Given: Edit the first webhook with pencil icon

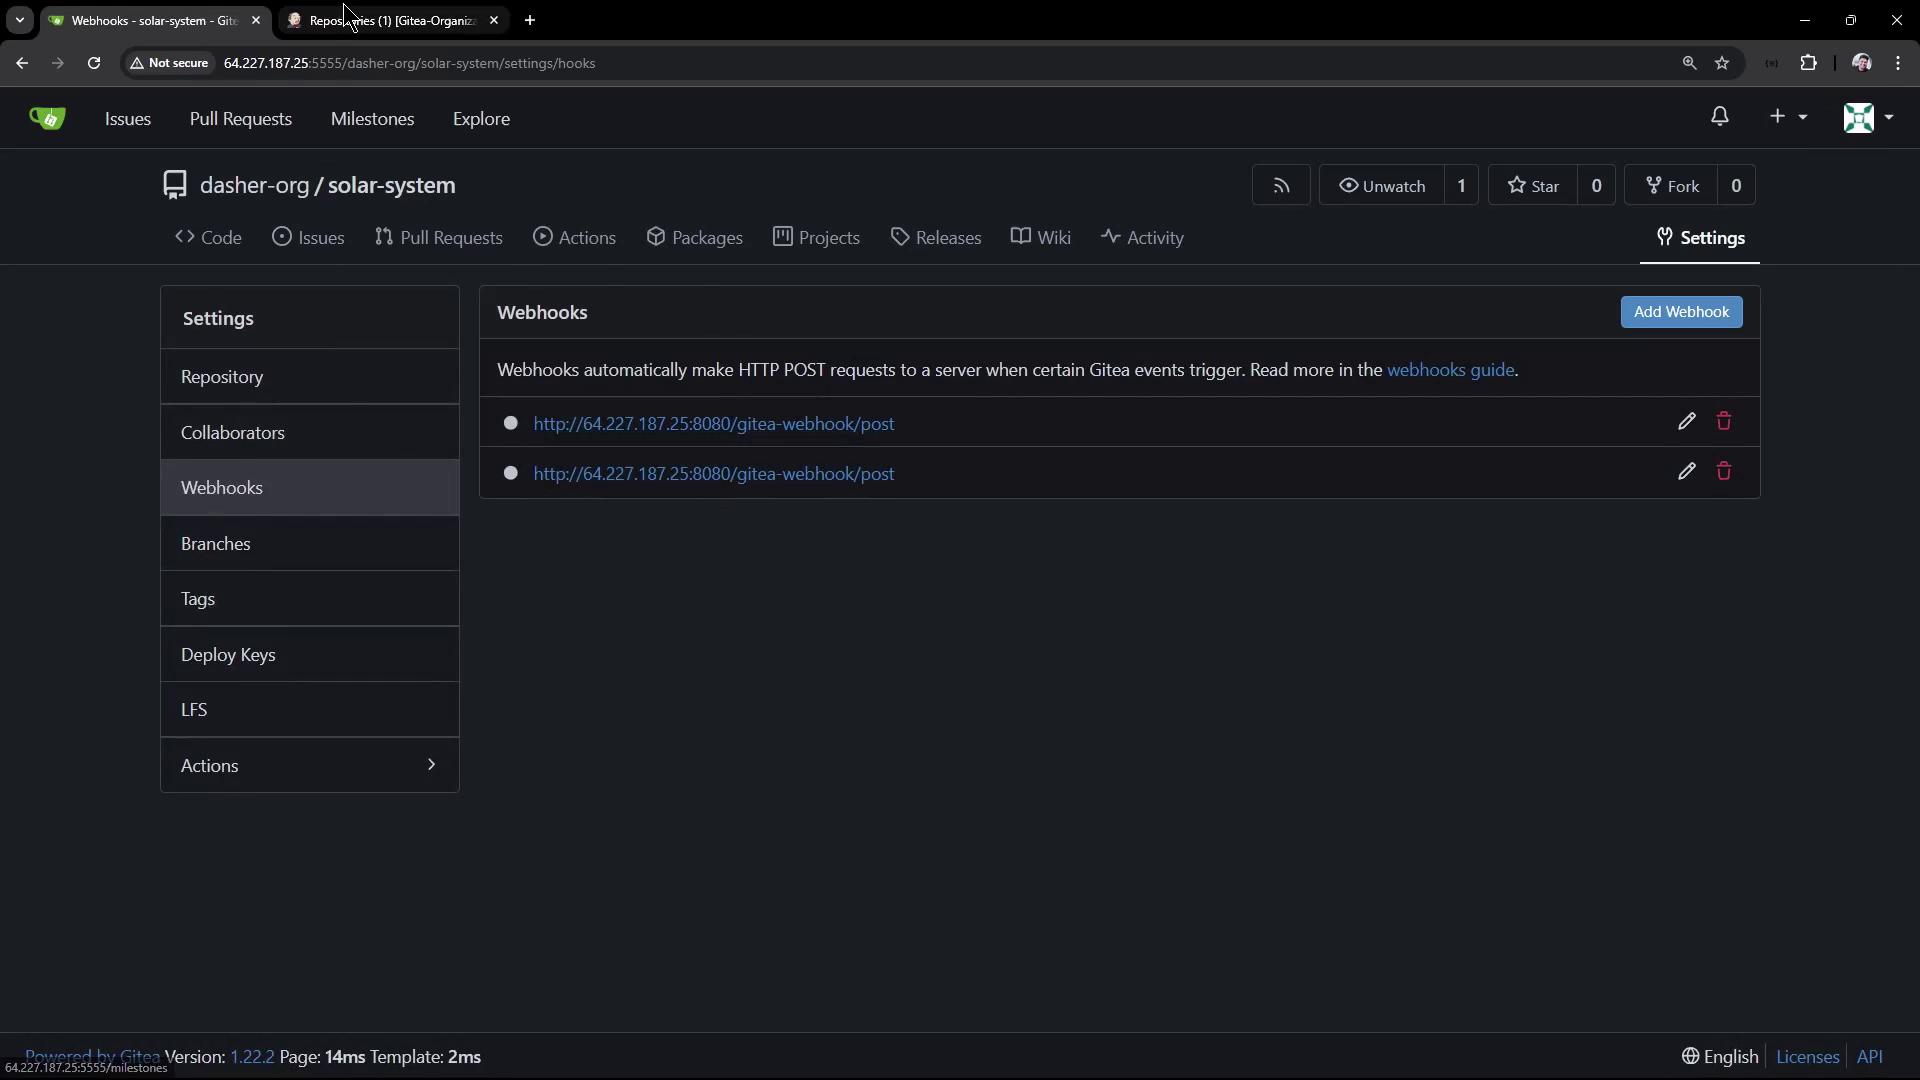Looking at the screenshot, I should (1686, 422).
